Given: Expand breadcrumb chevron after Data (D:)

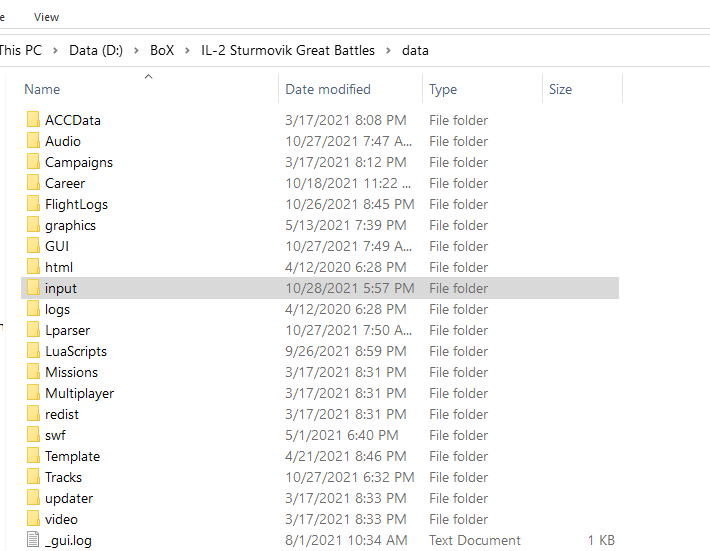Looking at the screenshot, I should tap(136, 50).
